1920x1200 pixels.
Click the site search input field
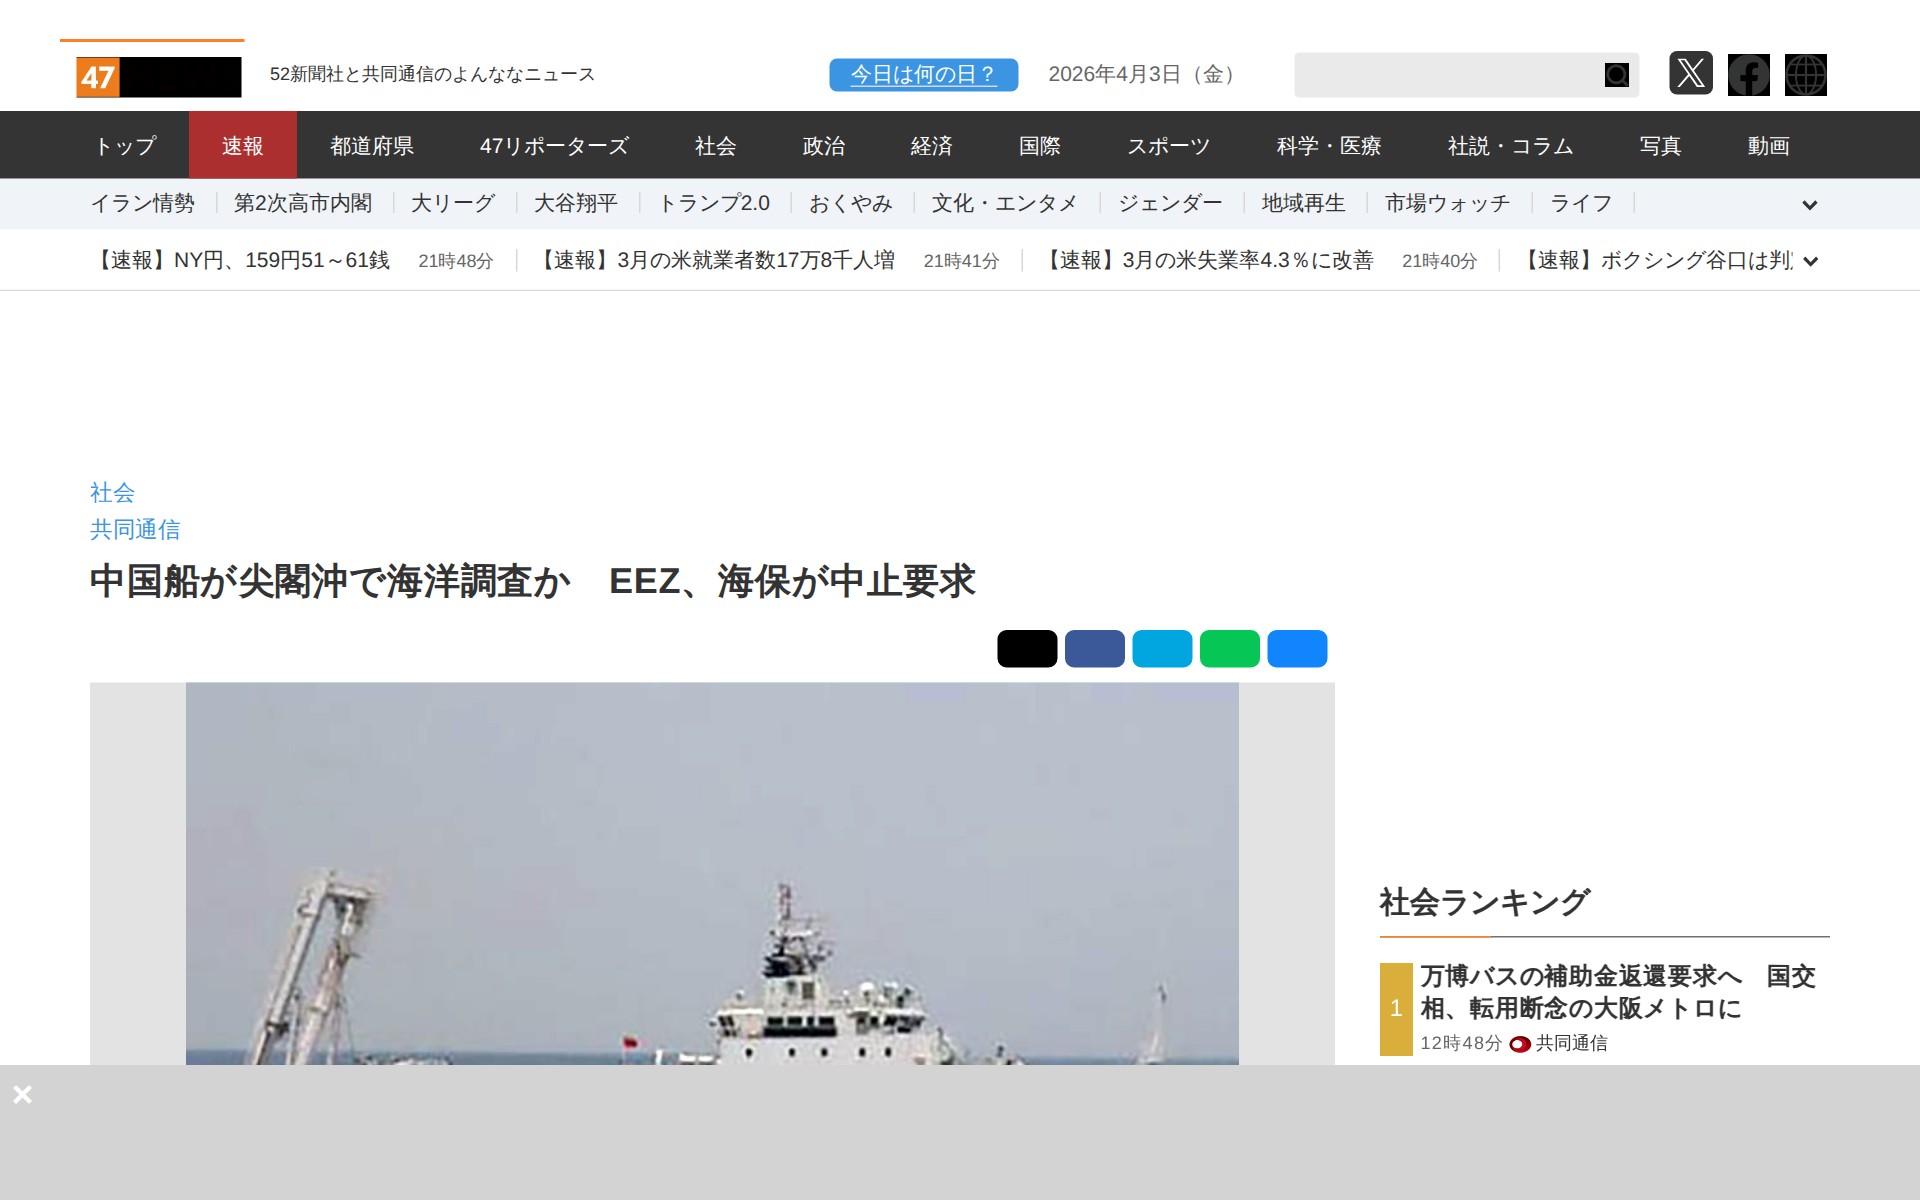coord(1446,75)
